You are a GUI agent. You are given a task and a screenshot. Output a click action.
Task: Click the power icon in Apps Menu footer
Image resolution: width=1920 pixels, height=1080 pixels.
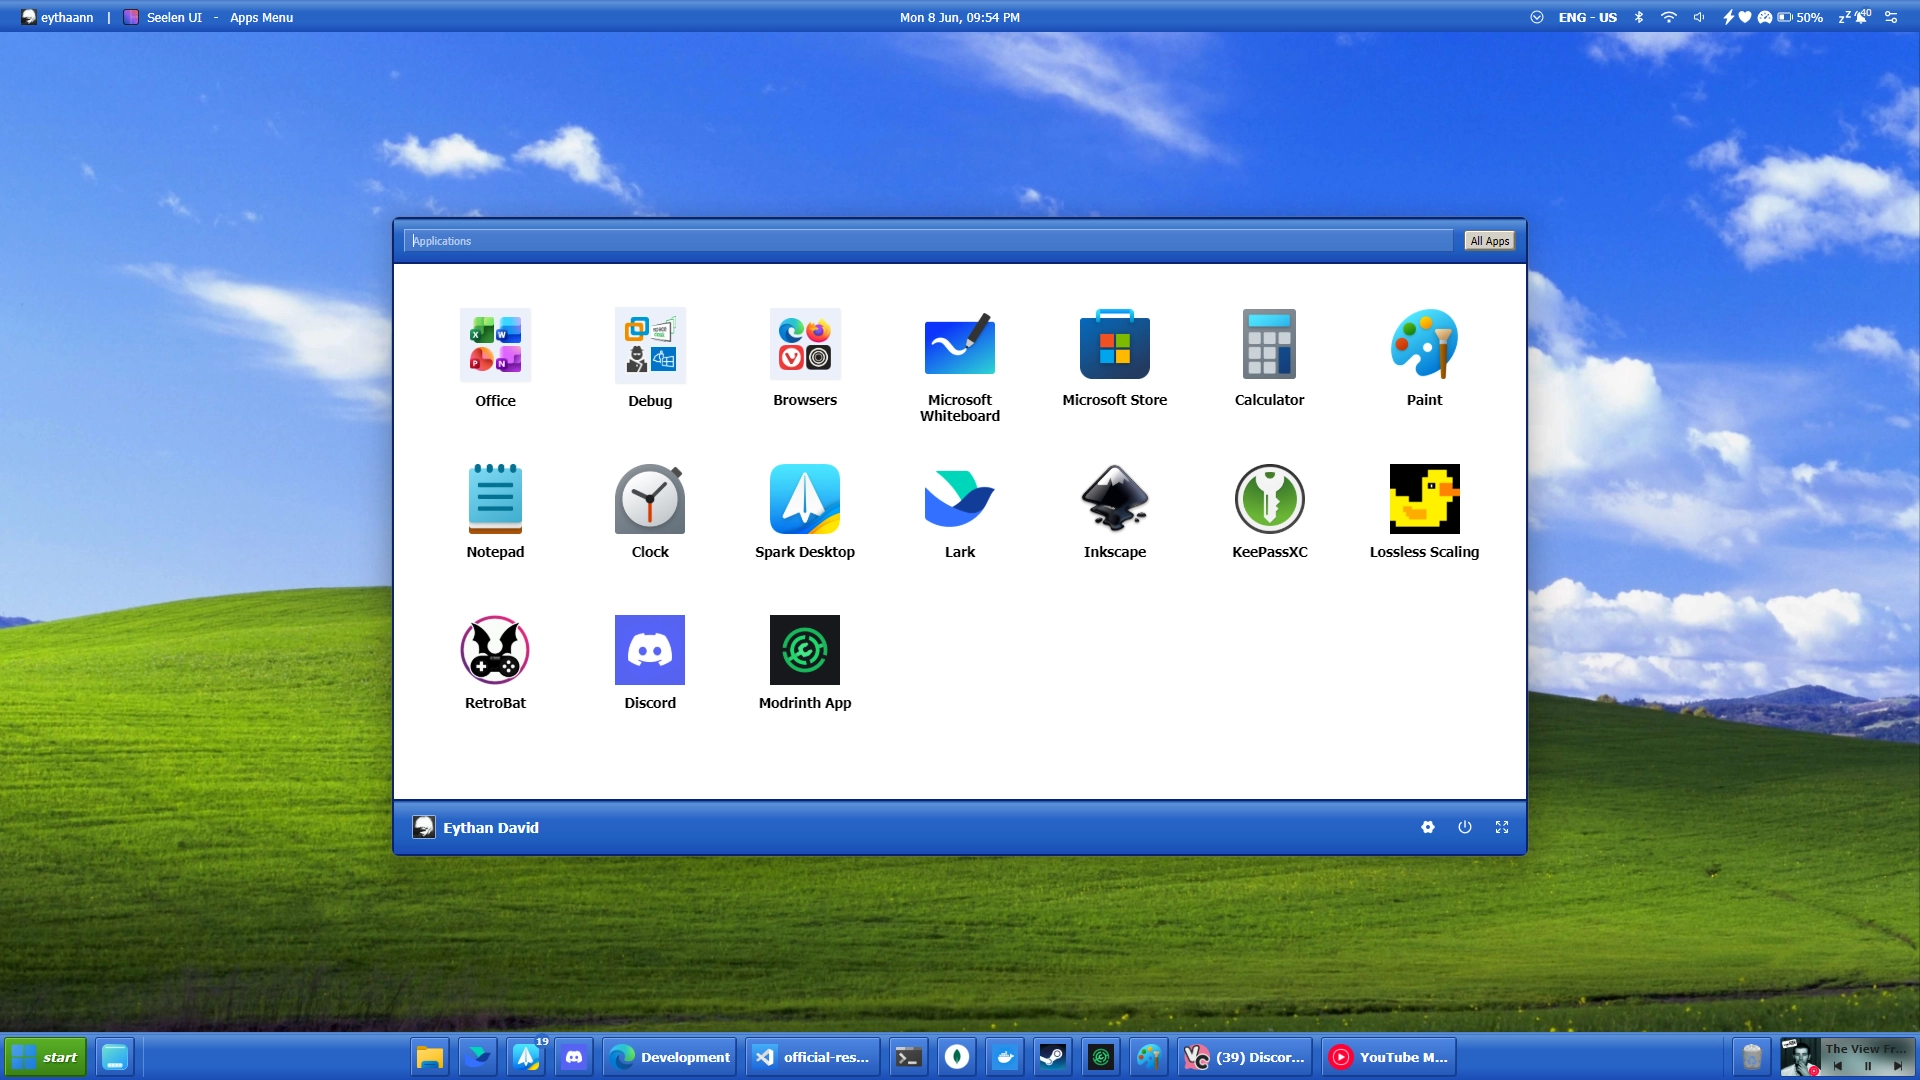pos(1465,827)
